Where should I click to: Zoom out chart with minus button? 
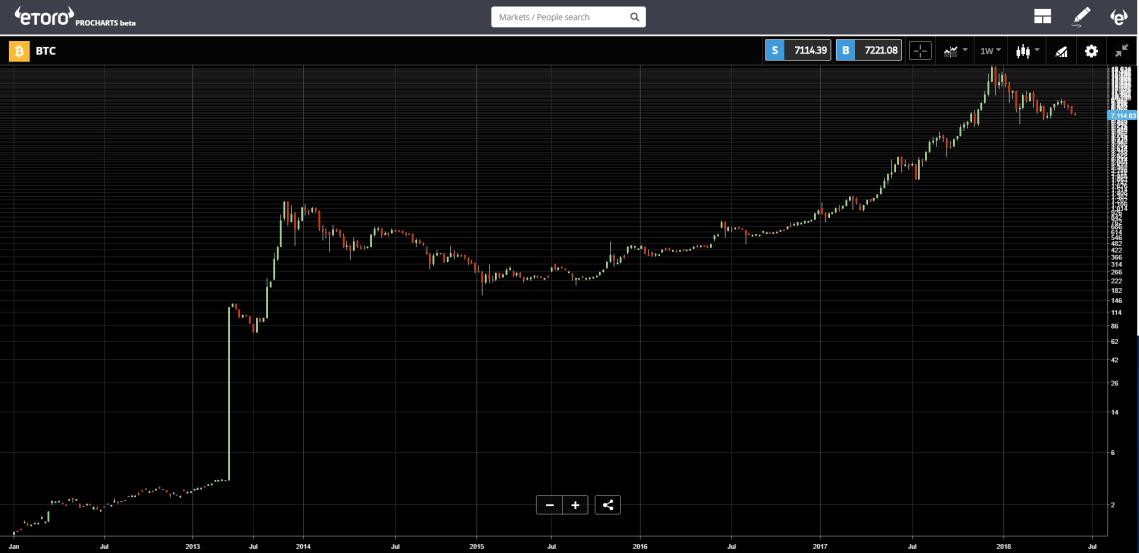coord(550,505)
